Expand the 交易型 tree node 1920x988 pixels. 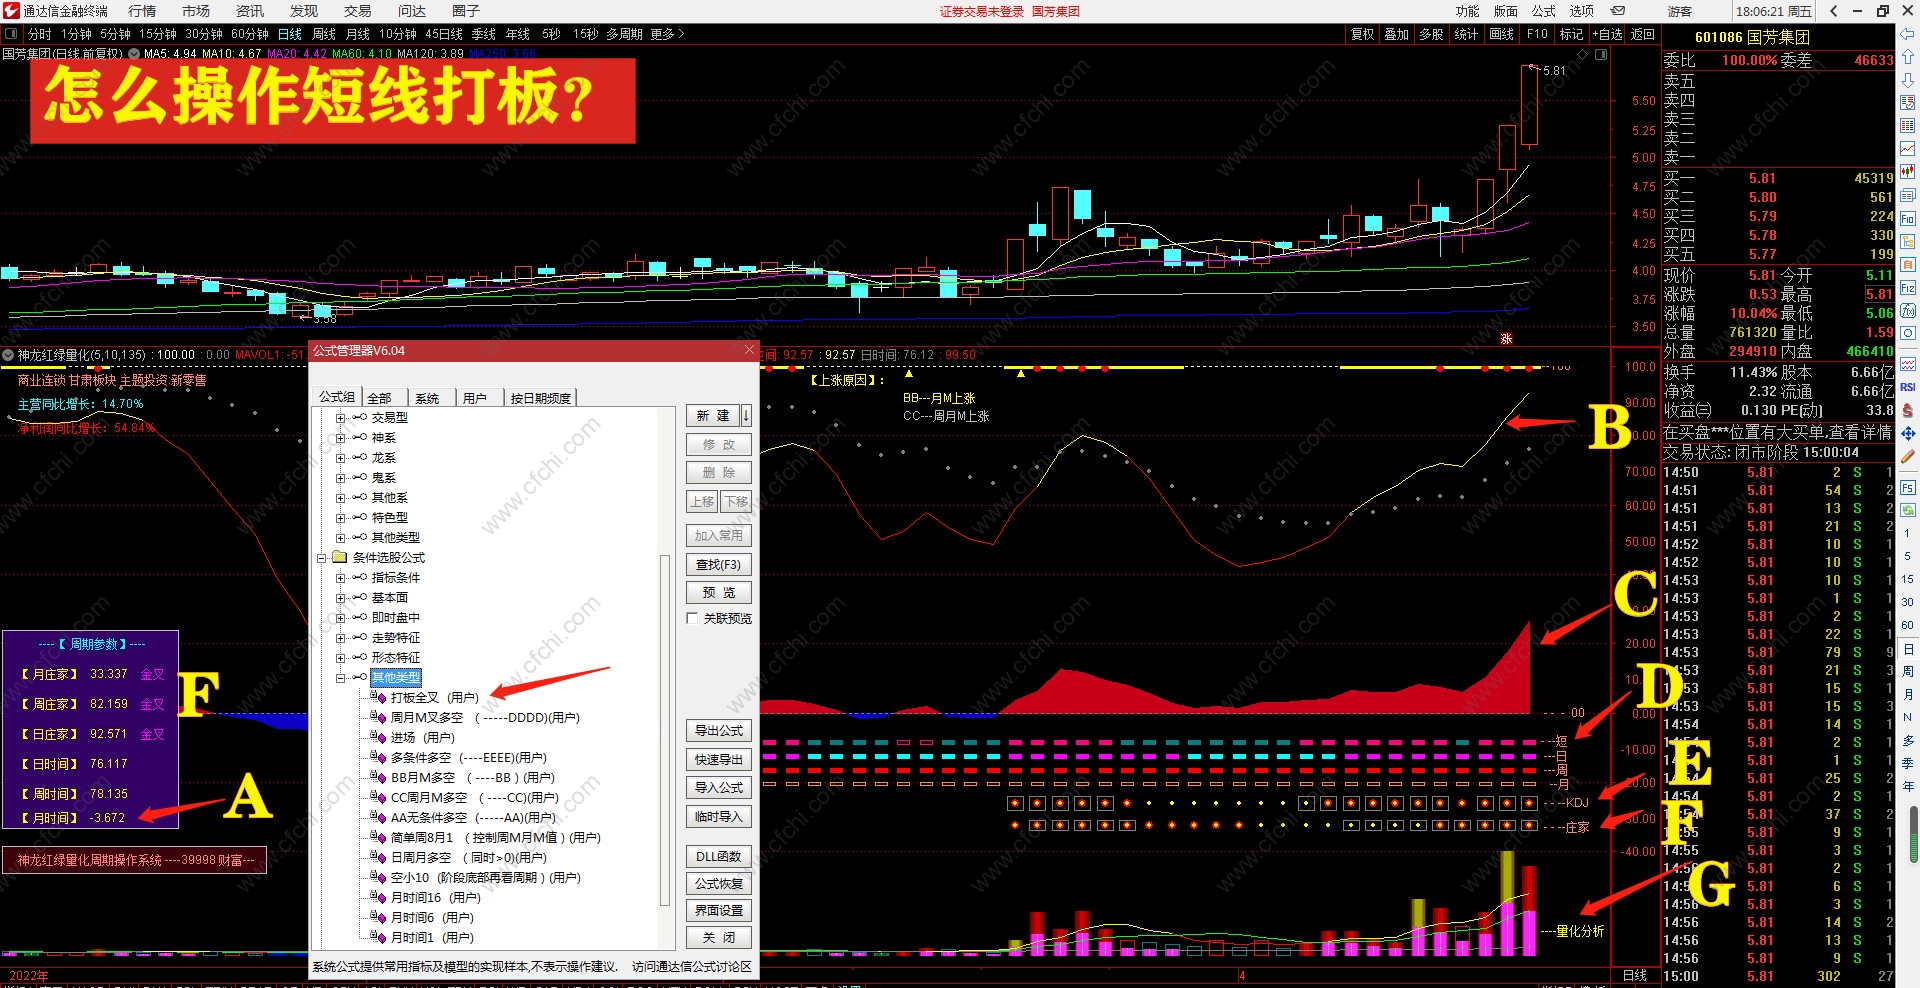coord(340,418)
